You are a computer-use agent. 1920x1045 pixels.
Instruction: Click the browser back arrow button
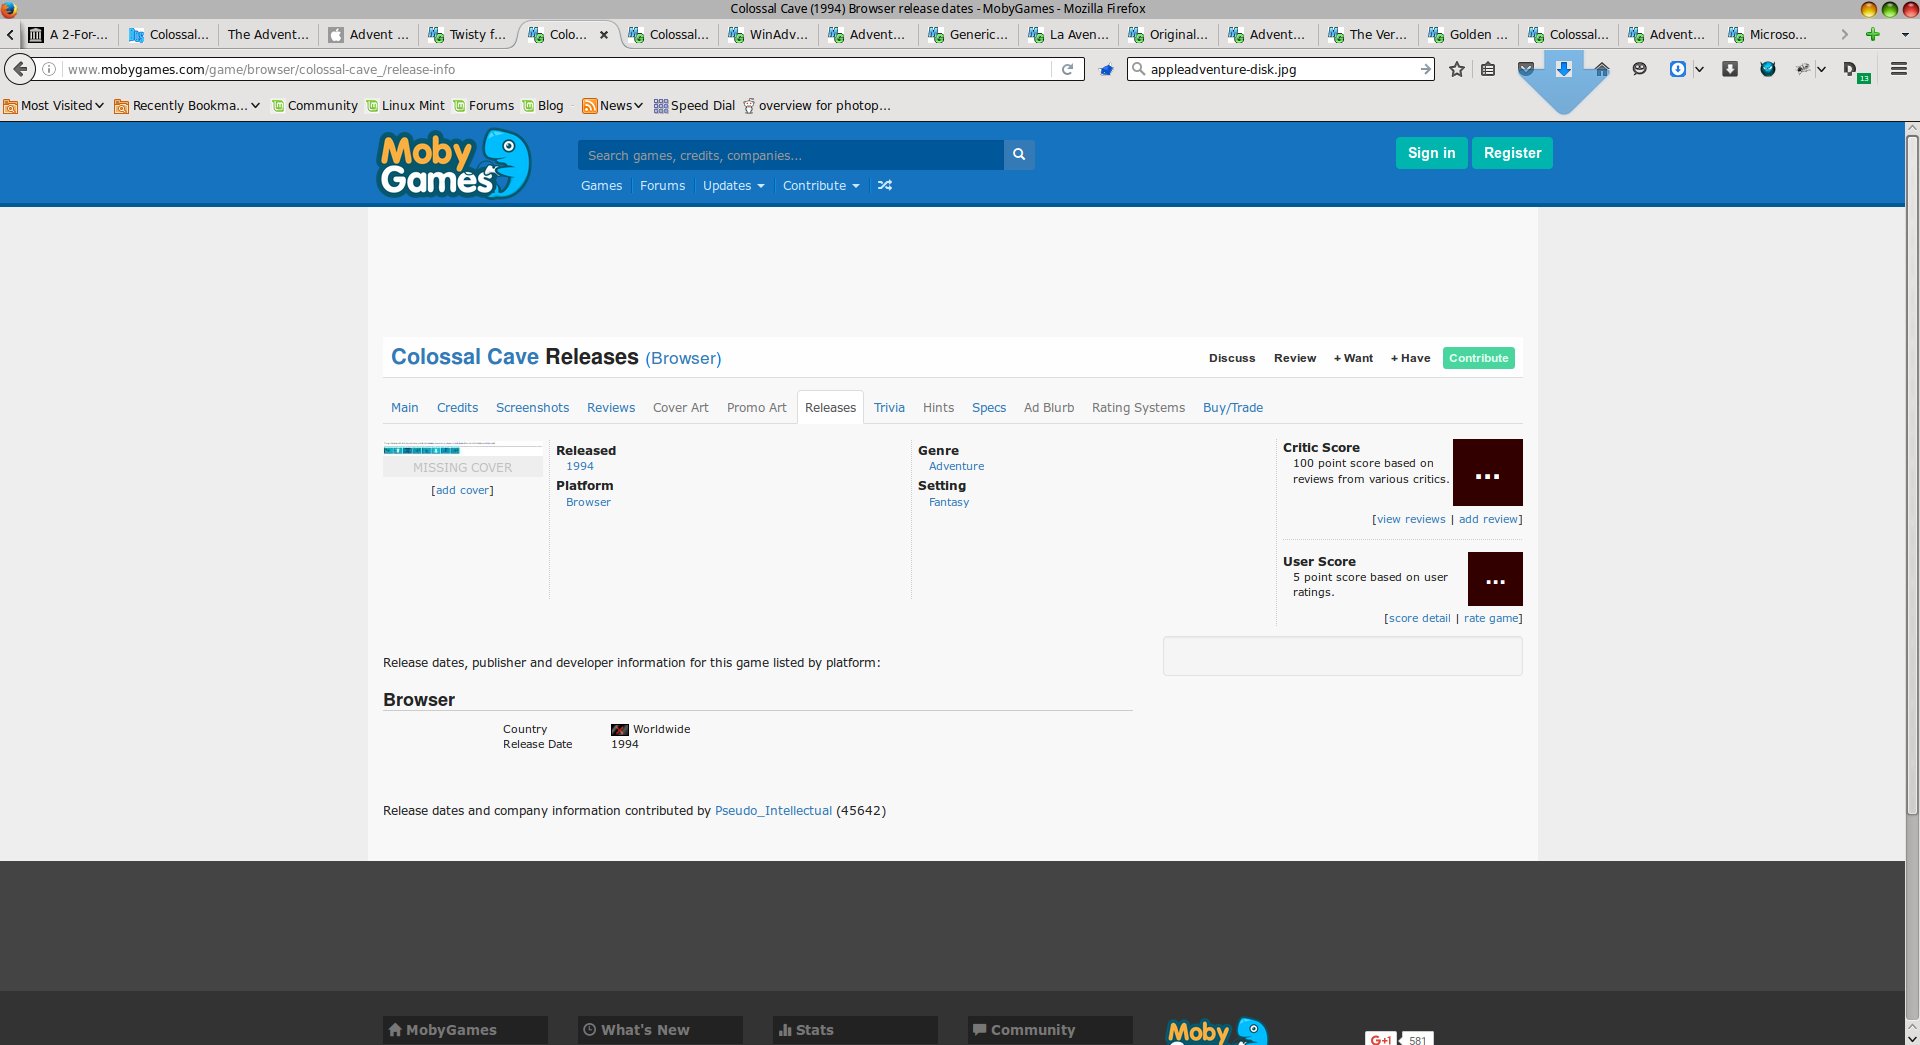point(20,69)
